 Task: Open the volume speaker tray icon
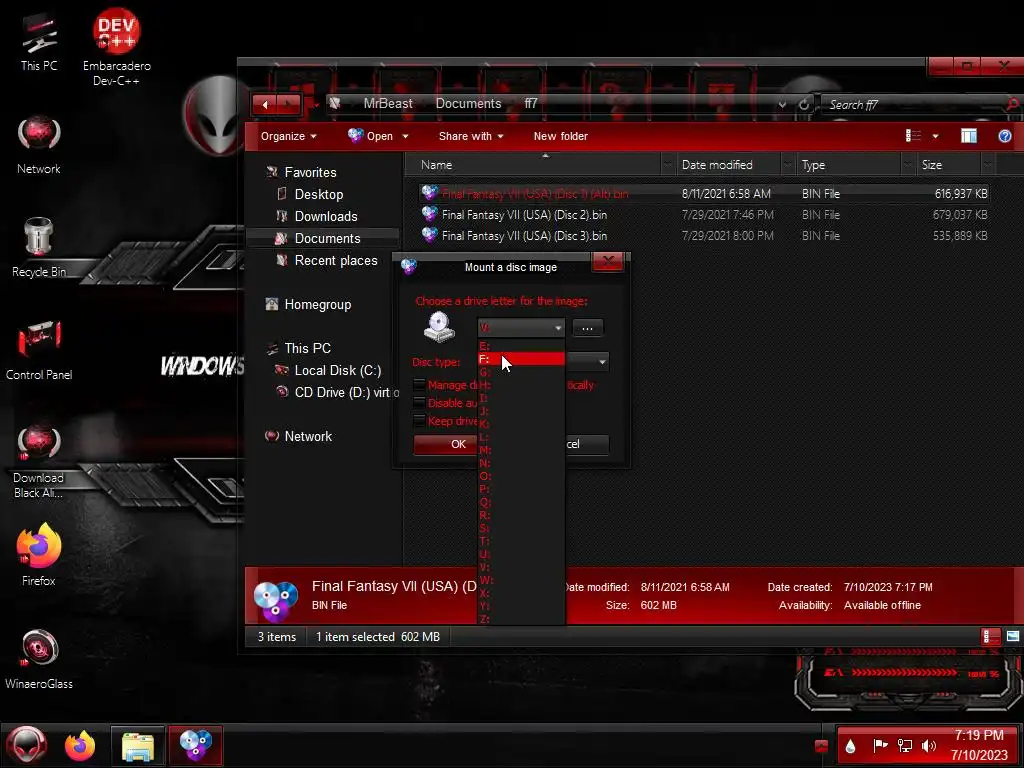pyautogui.click(x=928, y=745)
